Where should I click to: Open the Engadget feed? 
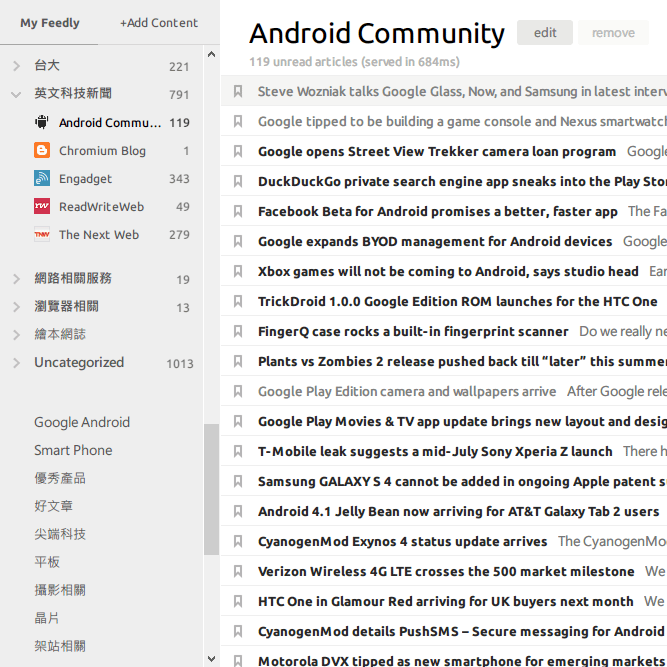[x=85, y=179]
